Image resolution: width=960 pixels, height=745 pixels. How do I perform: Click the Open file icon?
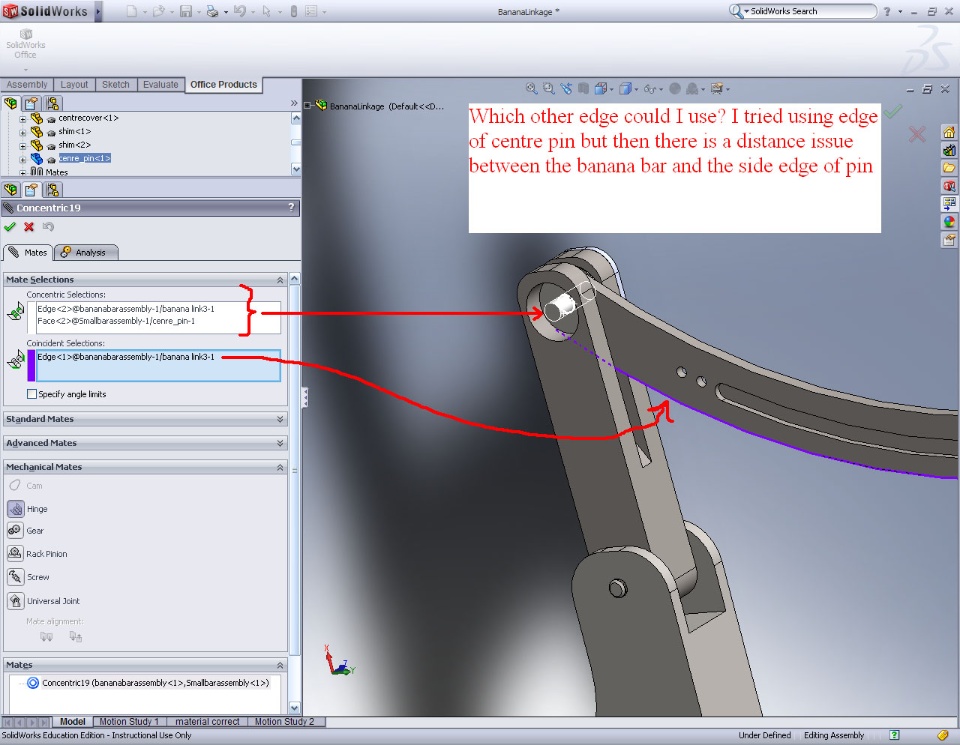(159, 11)
